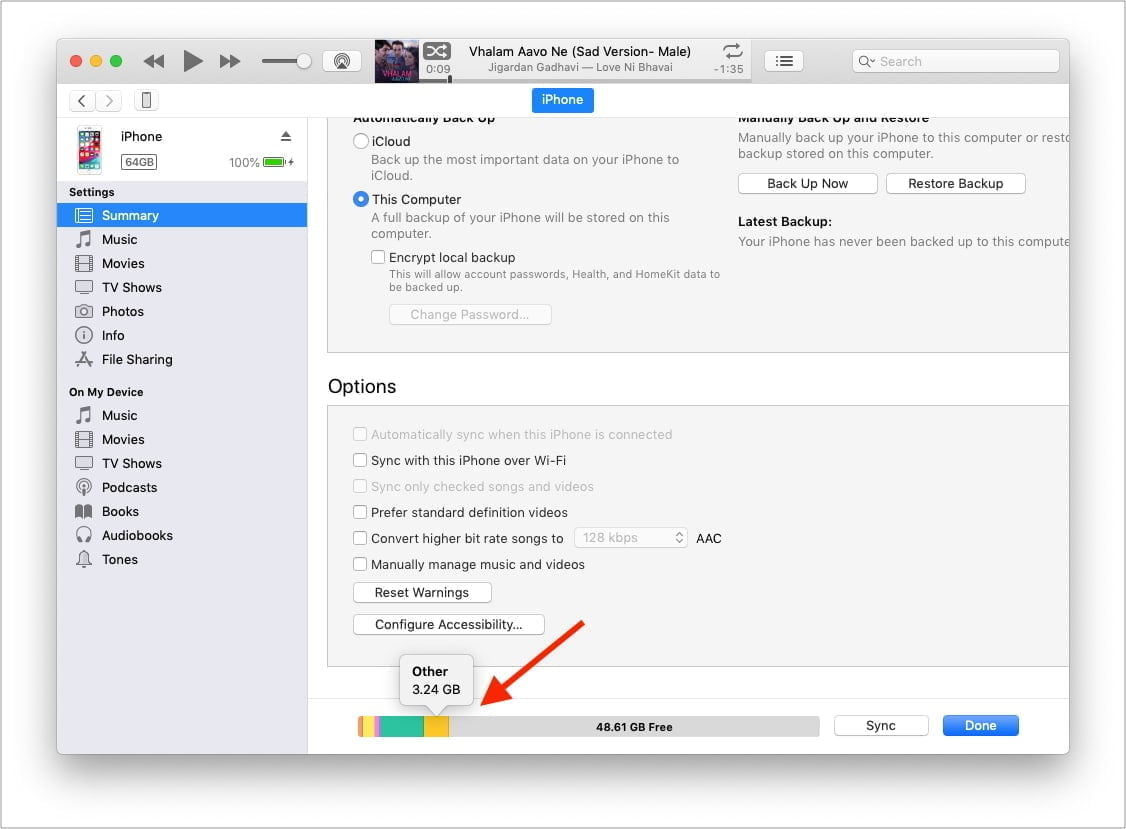Viewport: 1126px width, 829px height.
Task: Open TV Shows under On My Device
Action: tap(182, 463)
